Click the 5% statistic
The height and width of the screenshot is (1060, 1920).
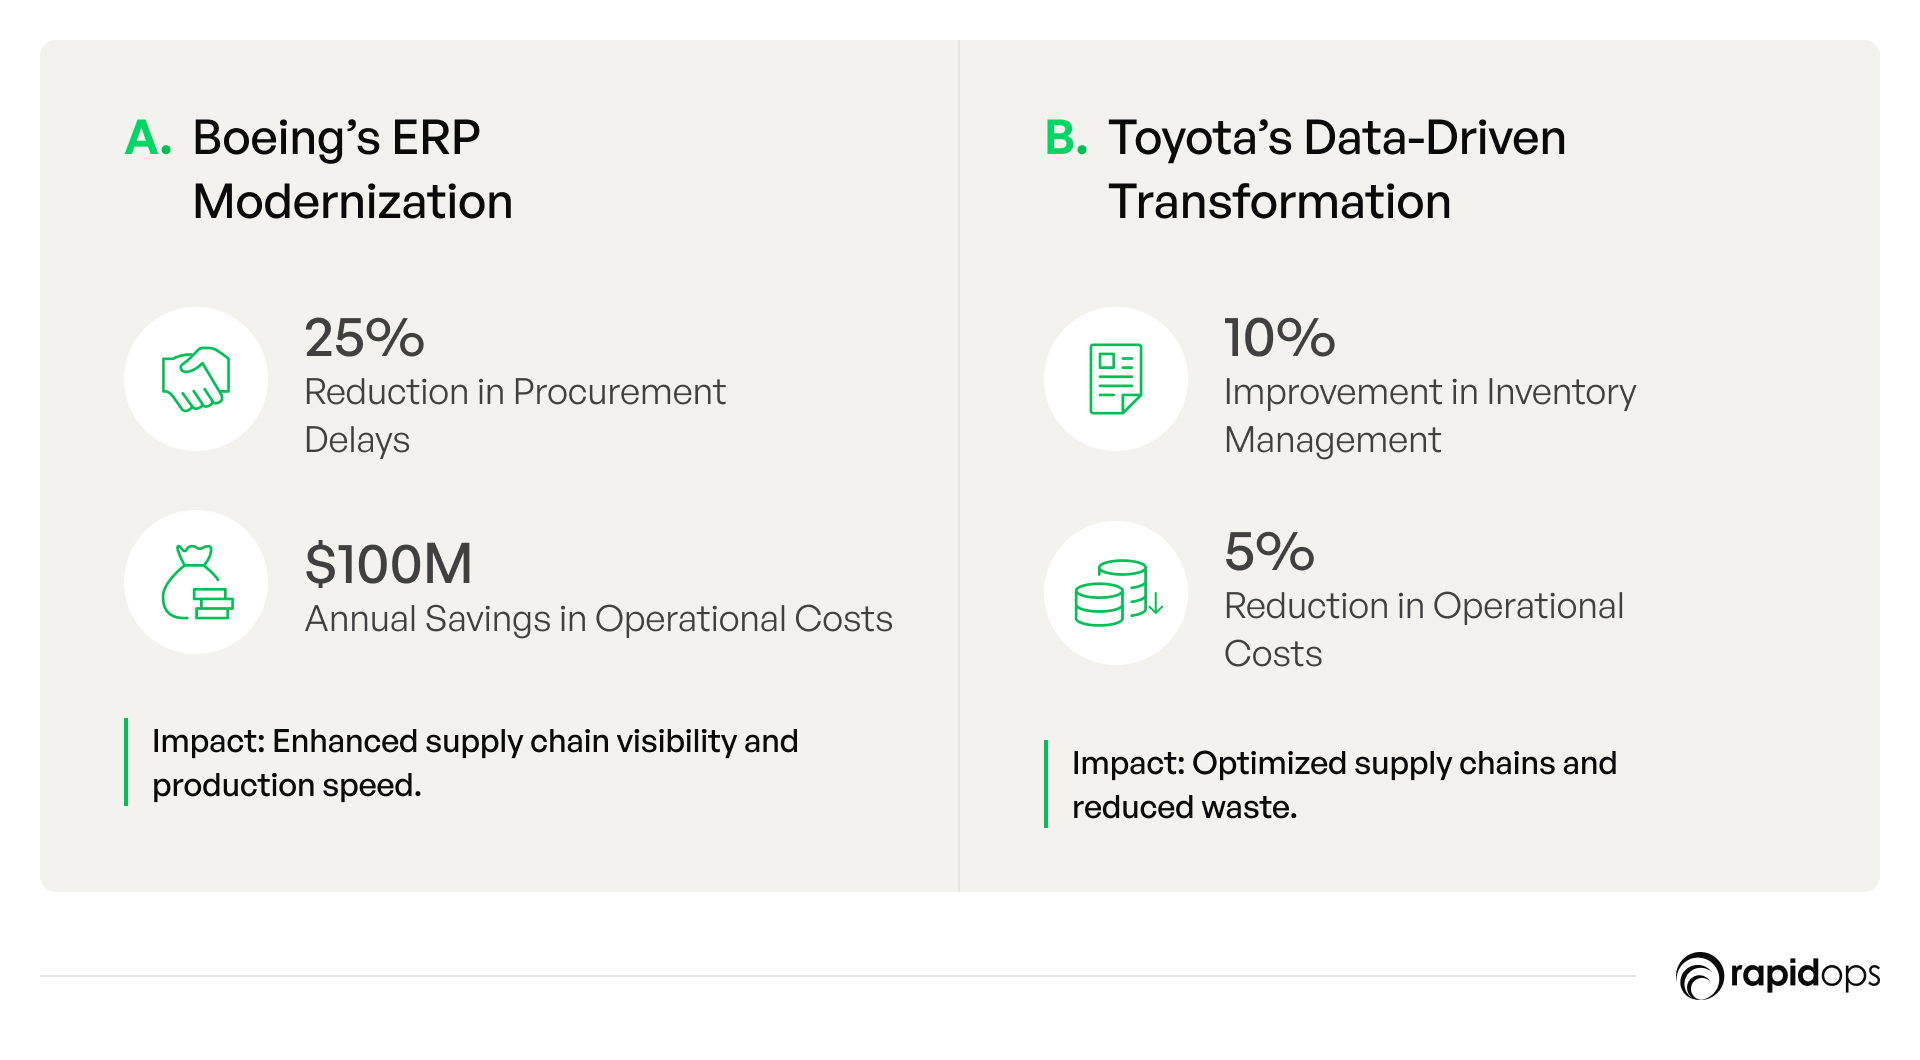(x=1269, y=552)
